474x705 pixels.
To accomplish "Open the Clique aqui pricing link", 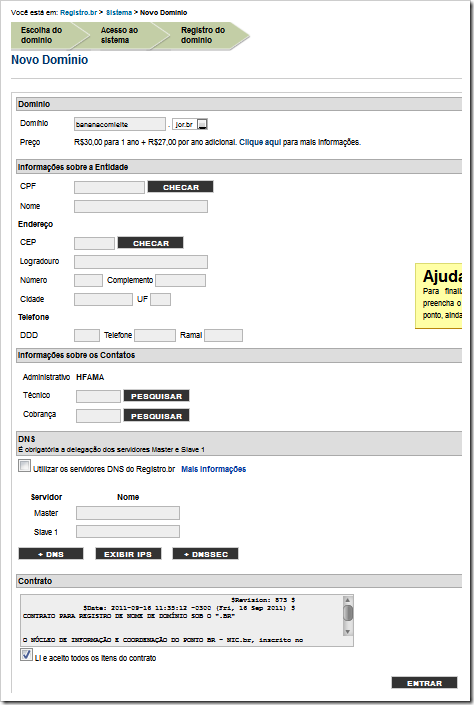I will coord(260,142).
